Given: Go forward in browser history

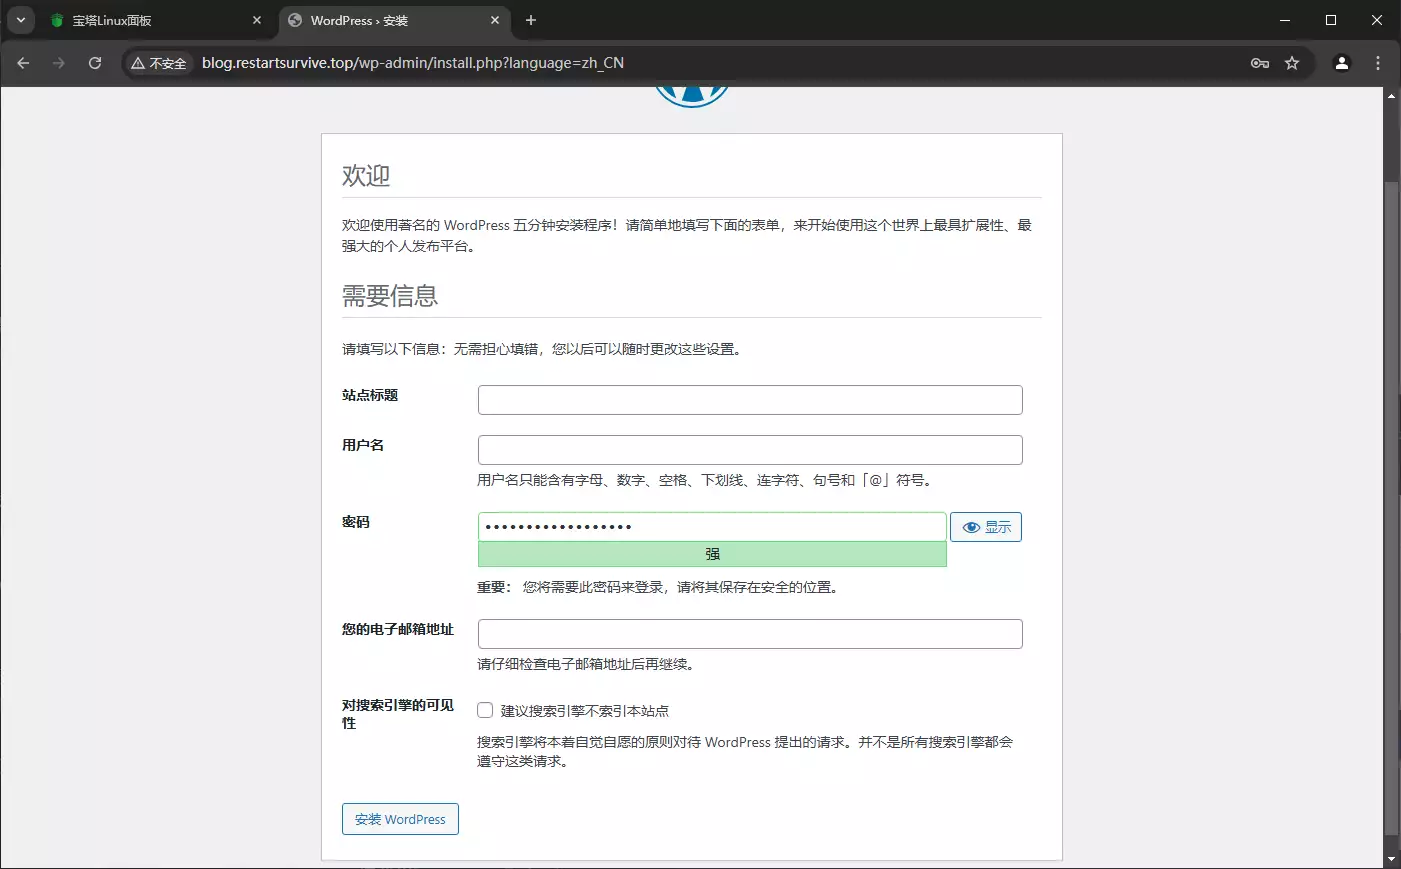Looking at the screenshot, I should 59,63.
